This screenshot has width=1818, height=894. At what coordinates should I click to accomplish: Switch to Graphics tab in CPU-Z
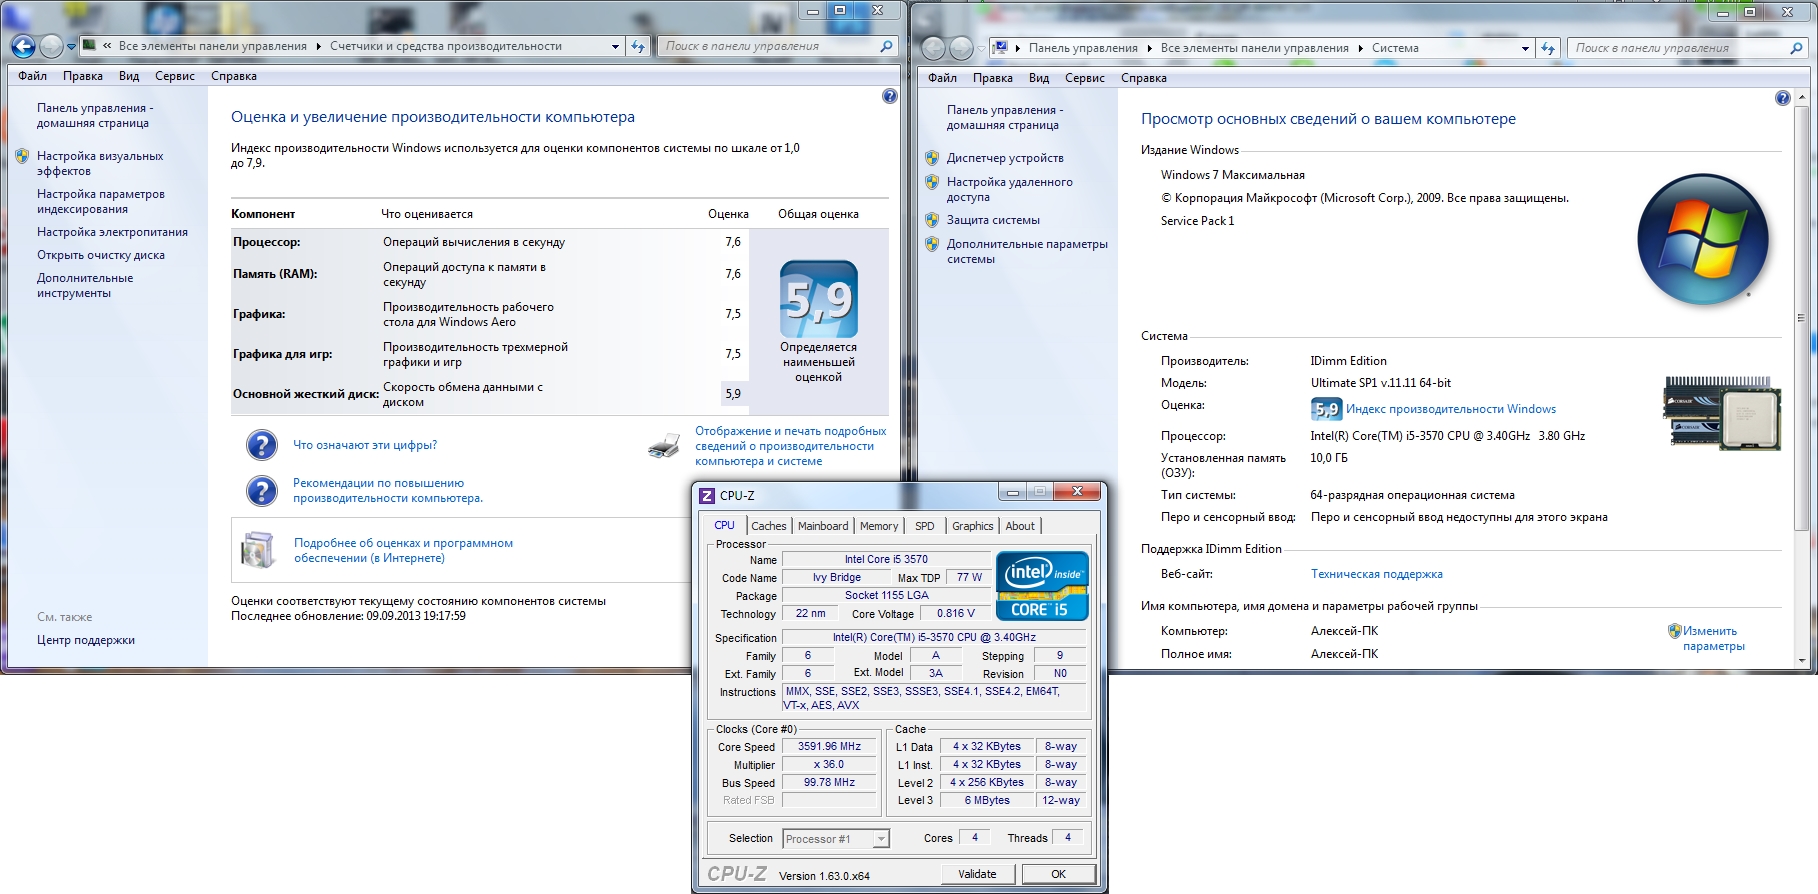[x=973, y=526]
